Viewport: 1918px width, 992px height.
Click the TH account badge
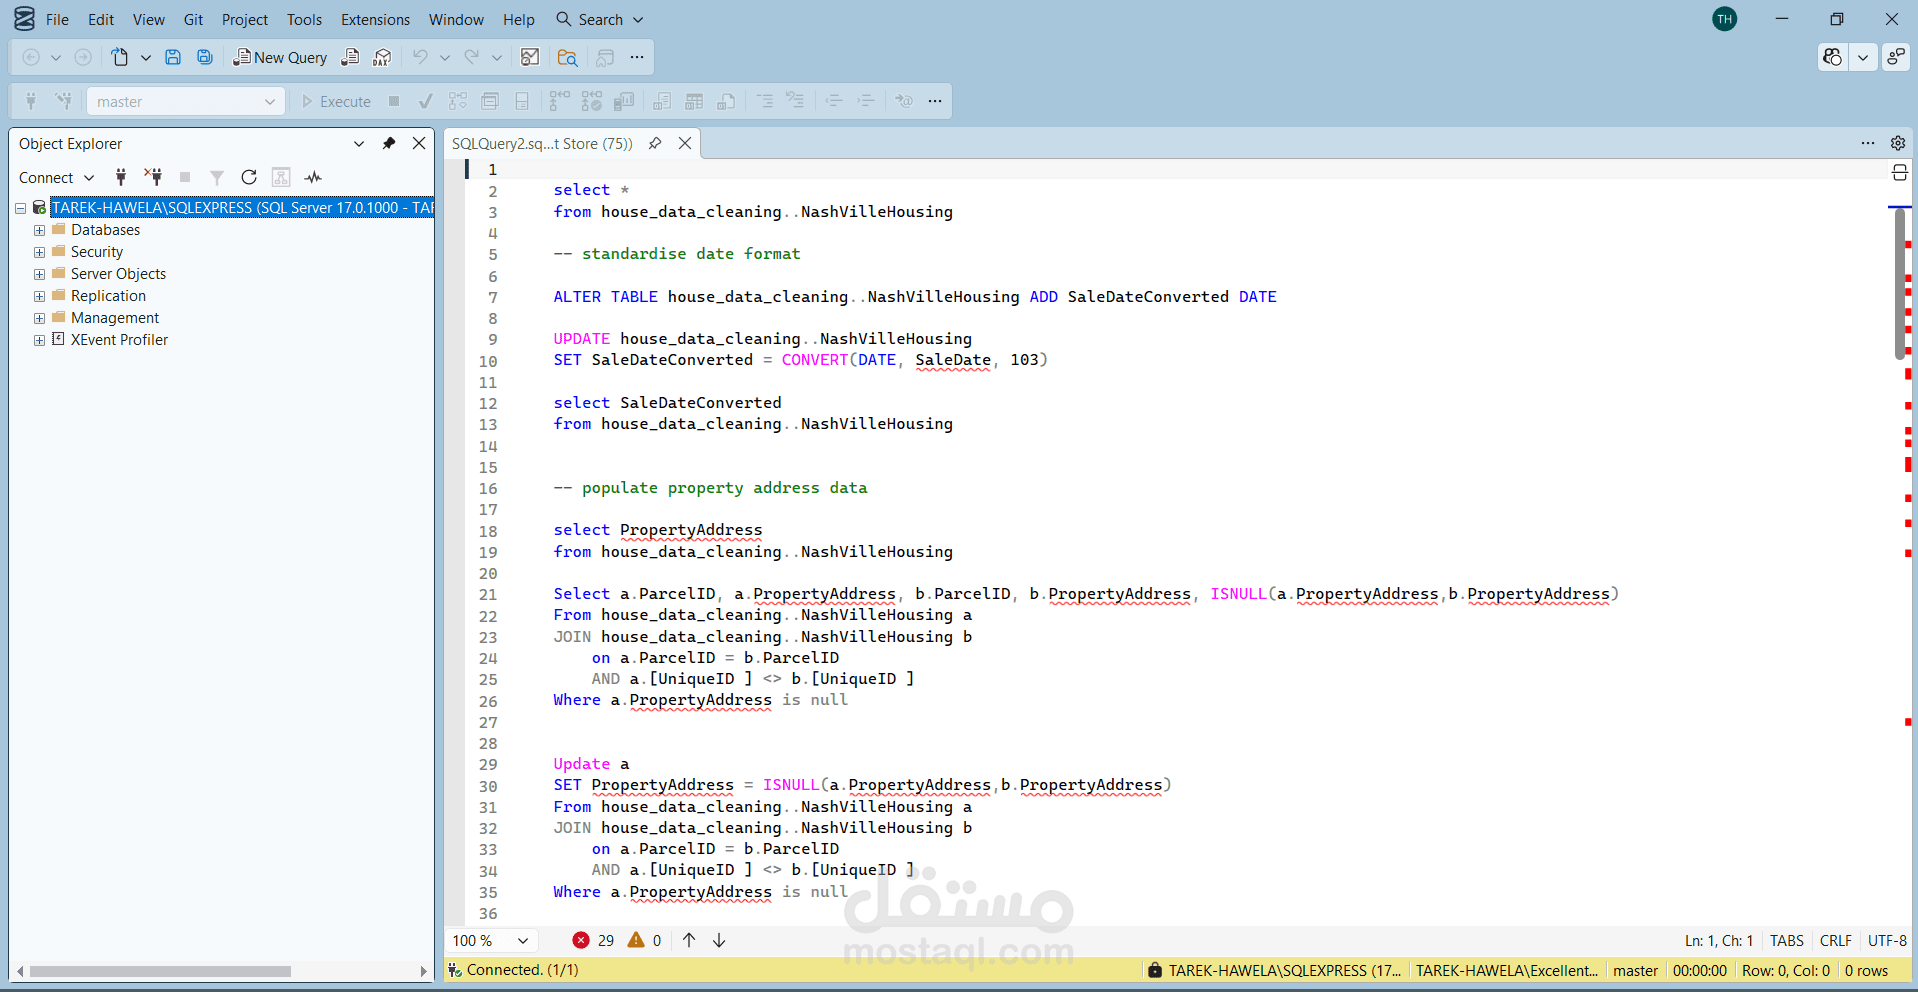pyautogui.click(x=1725, y=19)
